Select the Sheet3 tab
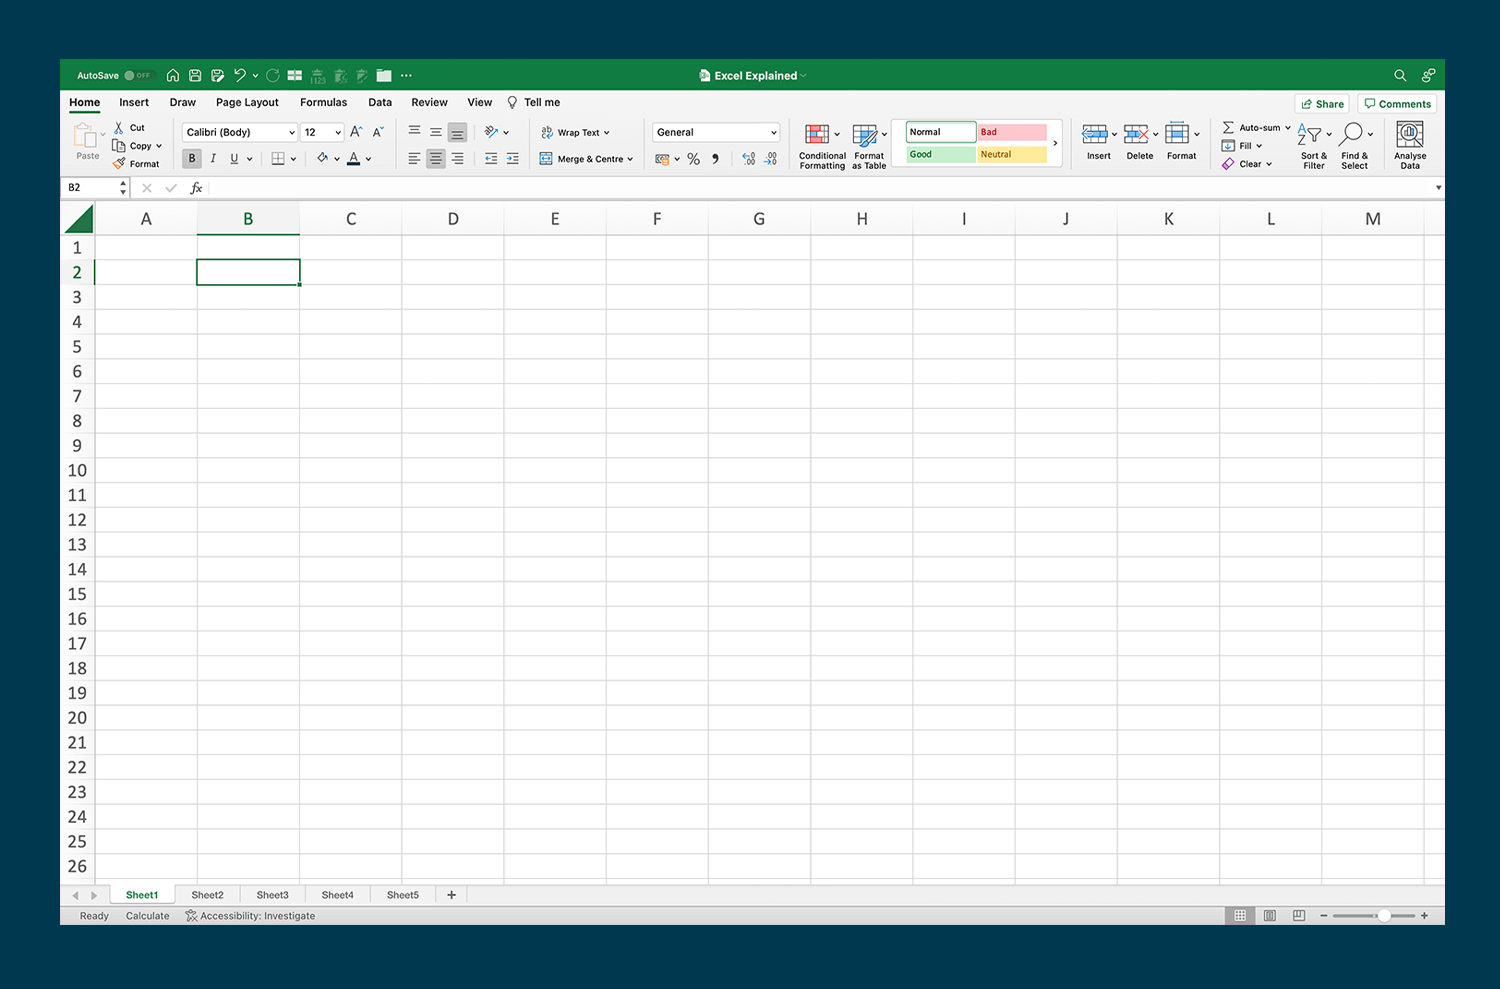Screen dimensions: 1500x989 click(x=272, y=894)
